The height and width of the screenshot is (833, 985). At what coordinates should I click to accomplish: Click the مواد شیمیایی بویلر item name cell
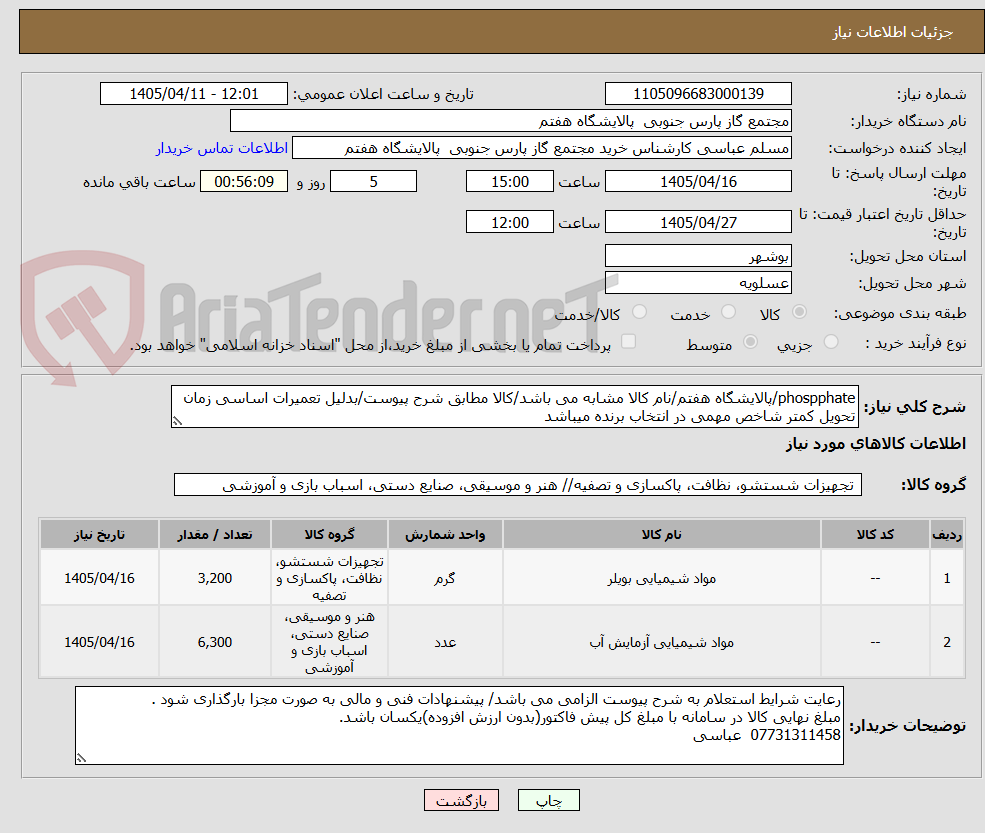[x=661, y=578]
